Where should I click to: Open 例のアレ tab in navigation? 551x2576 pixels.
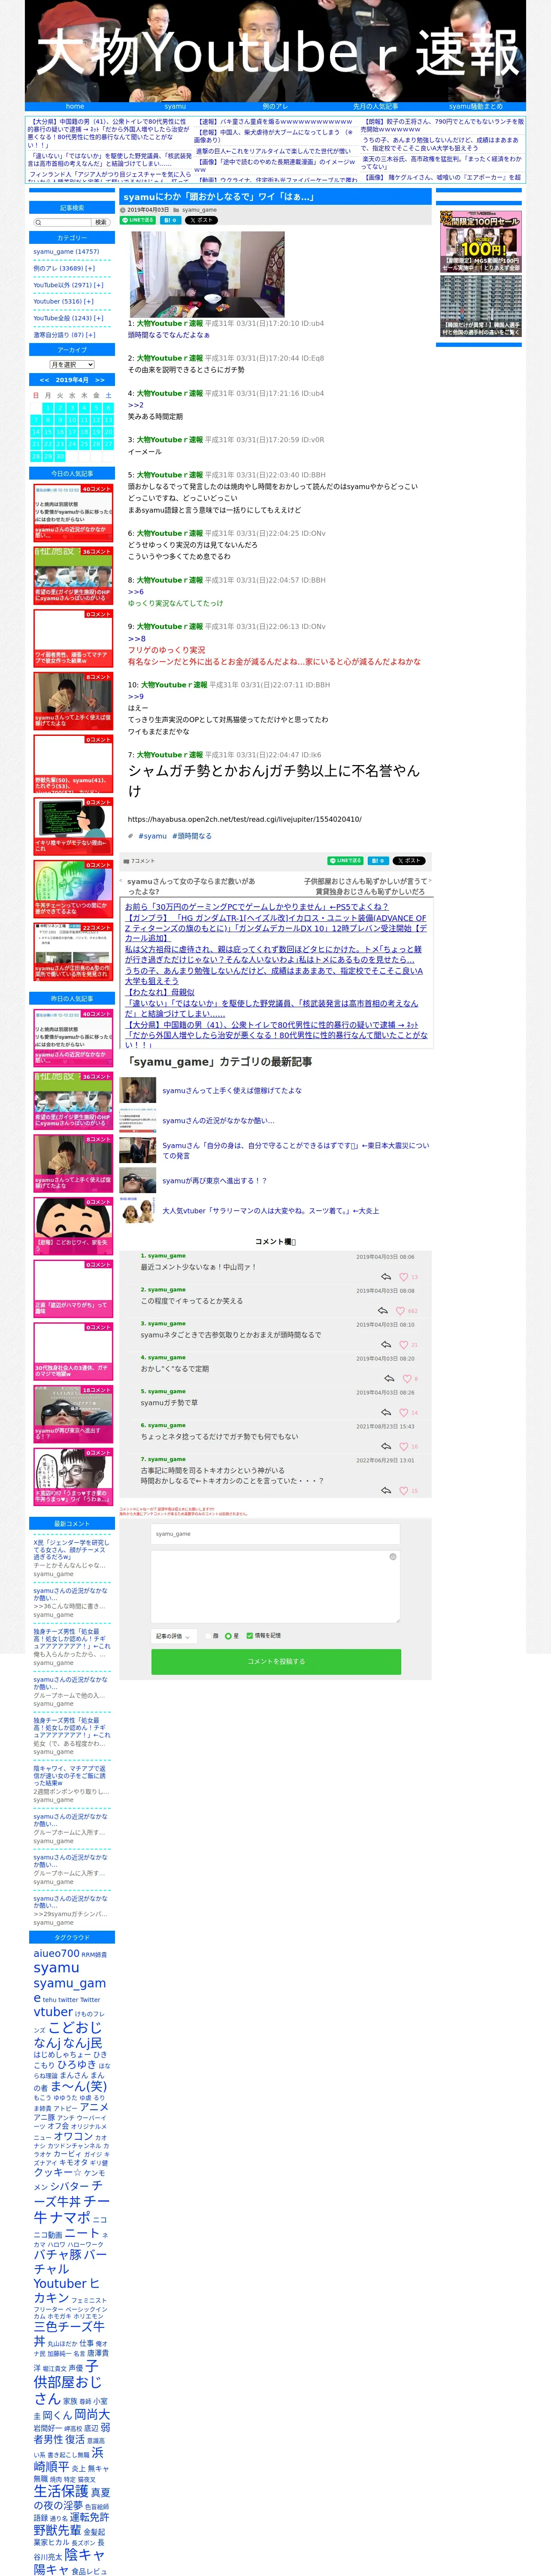[x=275, y=106]
